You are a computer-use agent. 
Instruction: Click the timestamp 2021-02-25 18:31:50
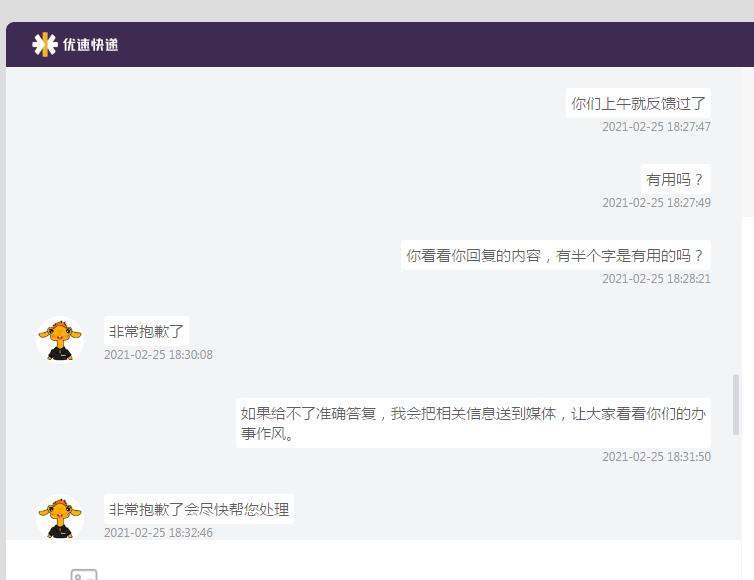656,456
